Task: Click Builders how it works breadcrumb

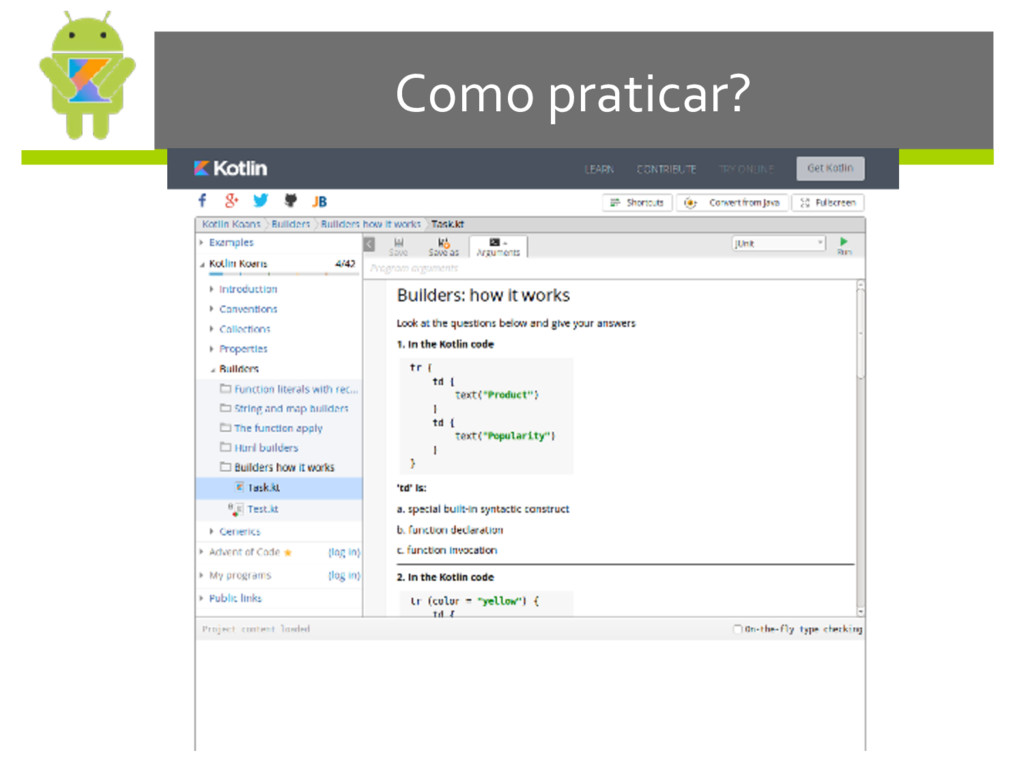Action: click(x=371, y=224)
